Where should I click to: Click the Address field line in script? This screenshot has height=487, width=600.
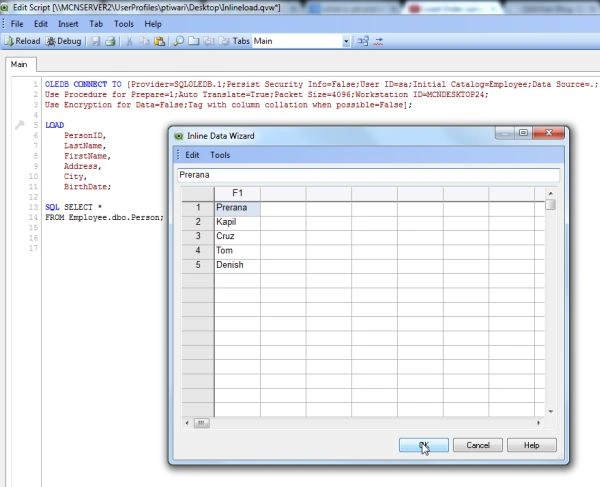tap(82, 166)
